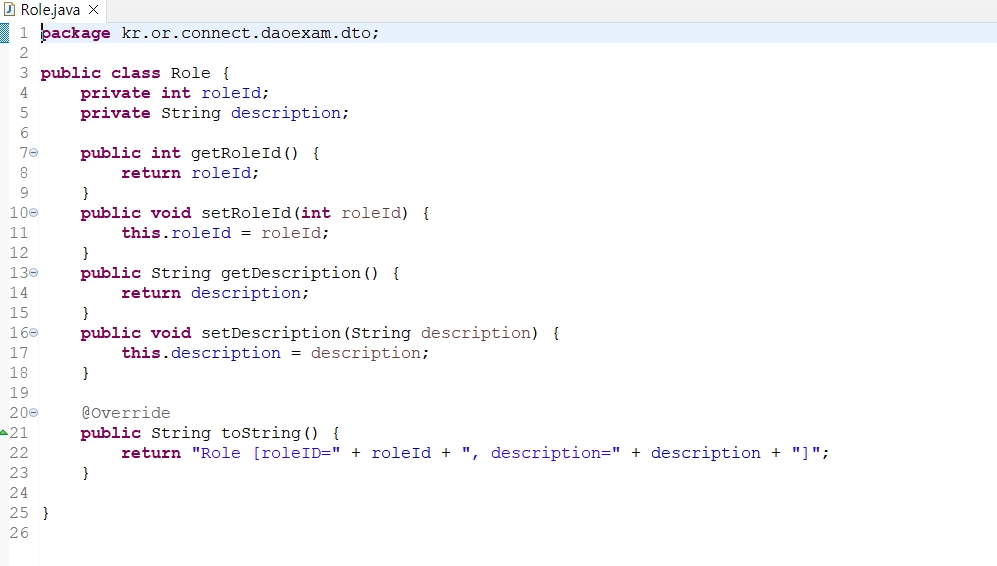Click this.roleId on line 11
The width and height of the screenshot is (997, 566).
point(176,233)
